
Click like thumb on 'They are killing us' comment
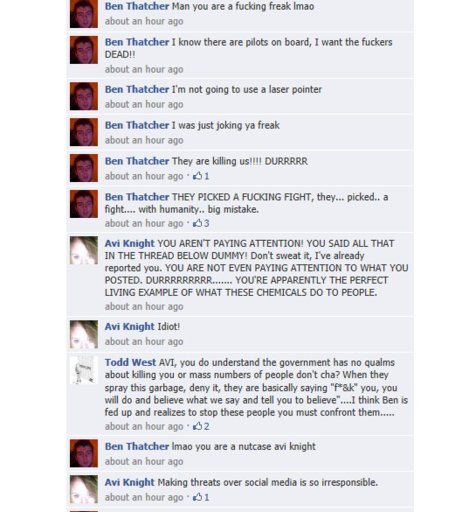click(x=197, y=175)
